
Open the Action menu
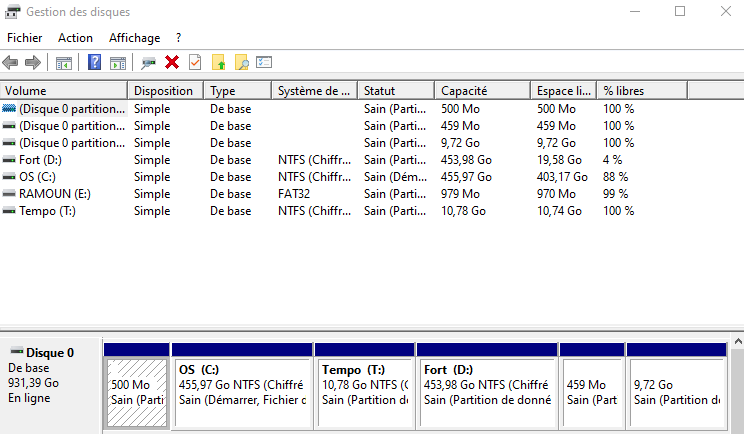(75, 37)
